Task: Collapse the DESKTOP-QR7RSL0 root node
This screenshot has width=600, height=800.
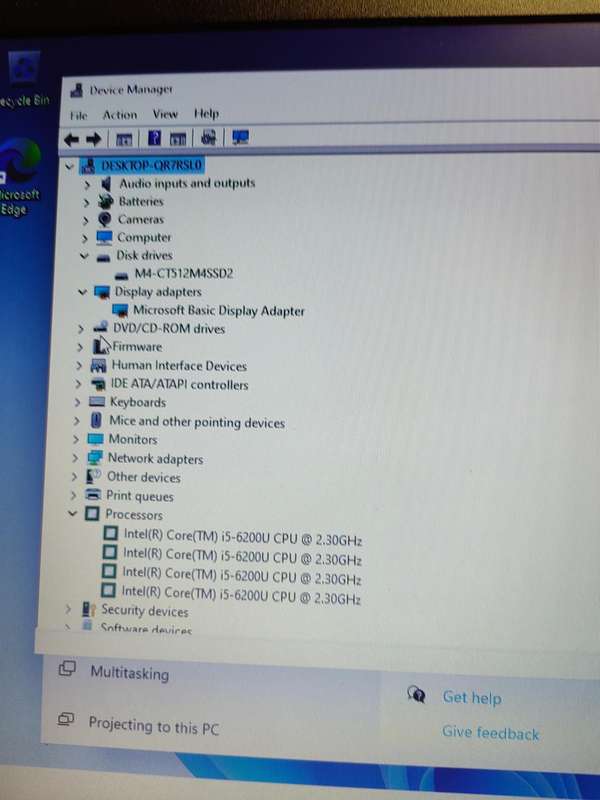Action: (x=69, y=166)
